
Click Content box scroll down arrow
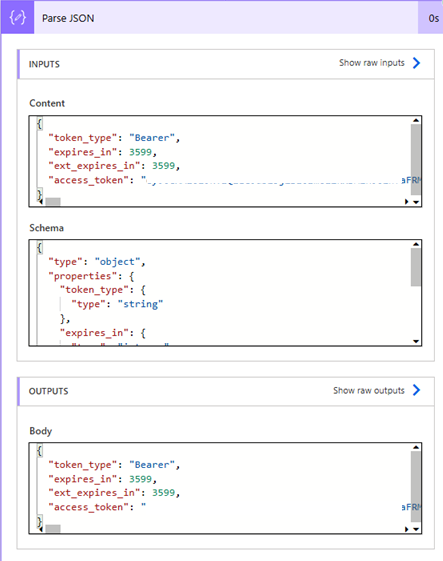pos(416,202)
